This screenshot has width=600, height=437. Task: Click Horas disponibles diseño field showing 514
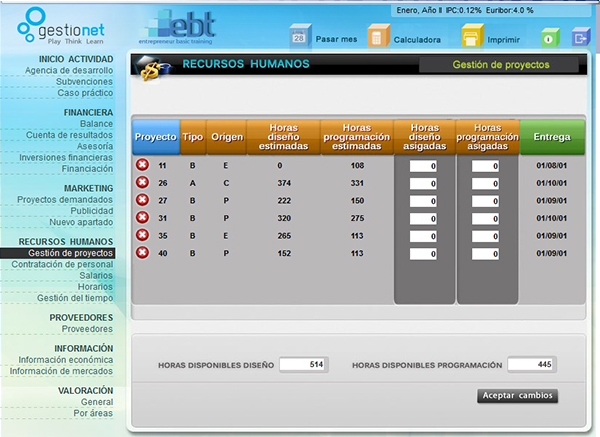(304, 364)
